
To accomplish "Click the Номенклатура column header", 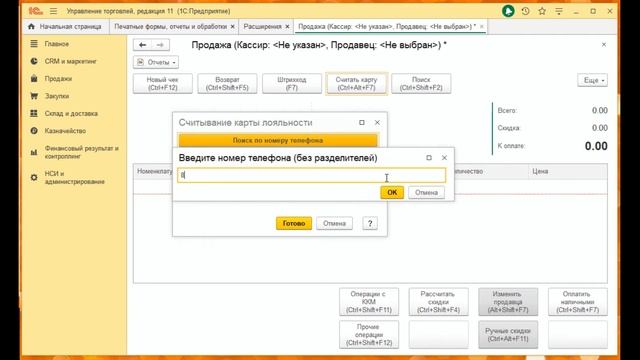I will 154,171.
